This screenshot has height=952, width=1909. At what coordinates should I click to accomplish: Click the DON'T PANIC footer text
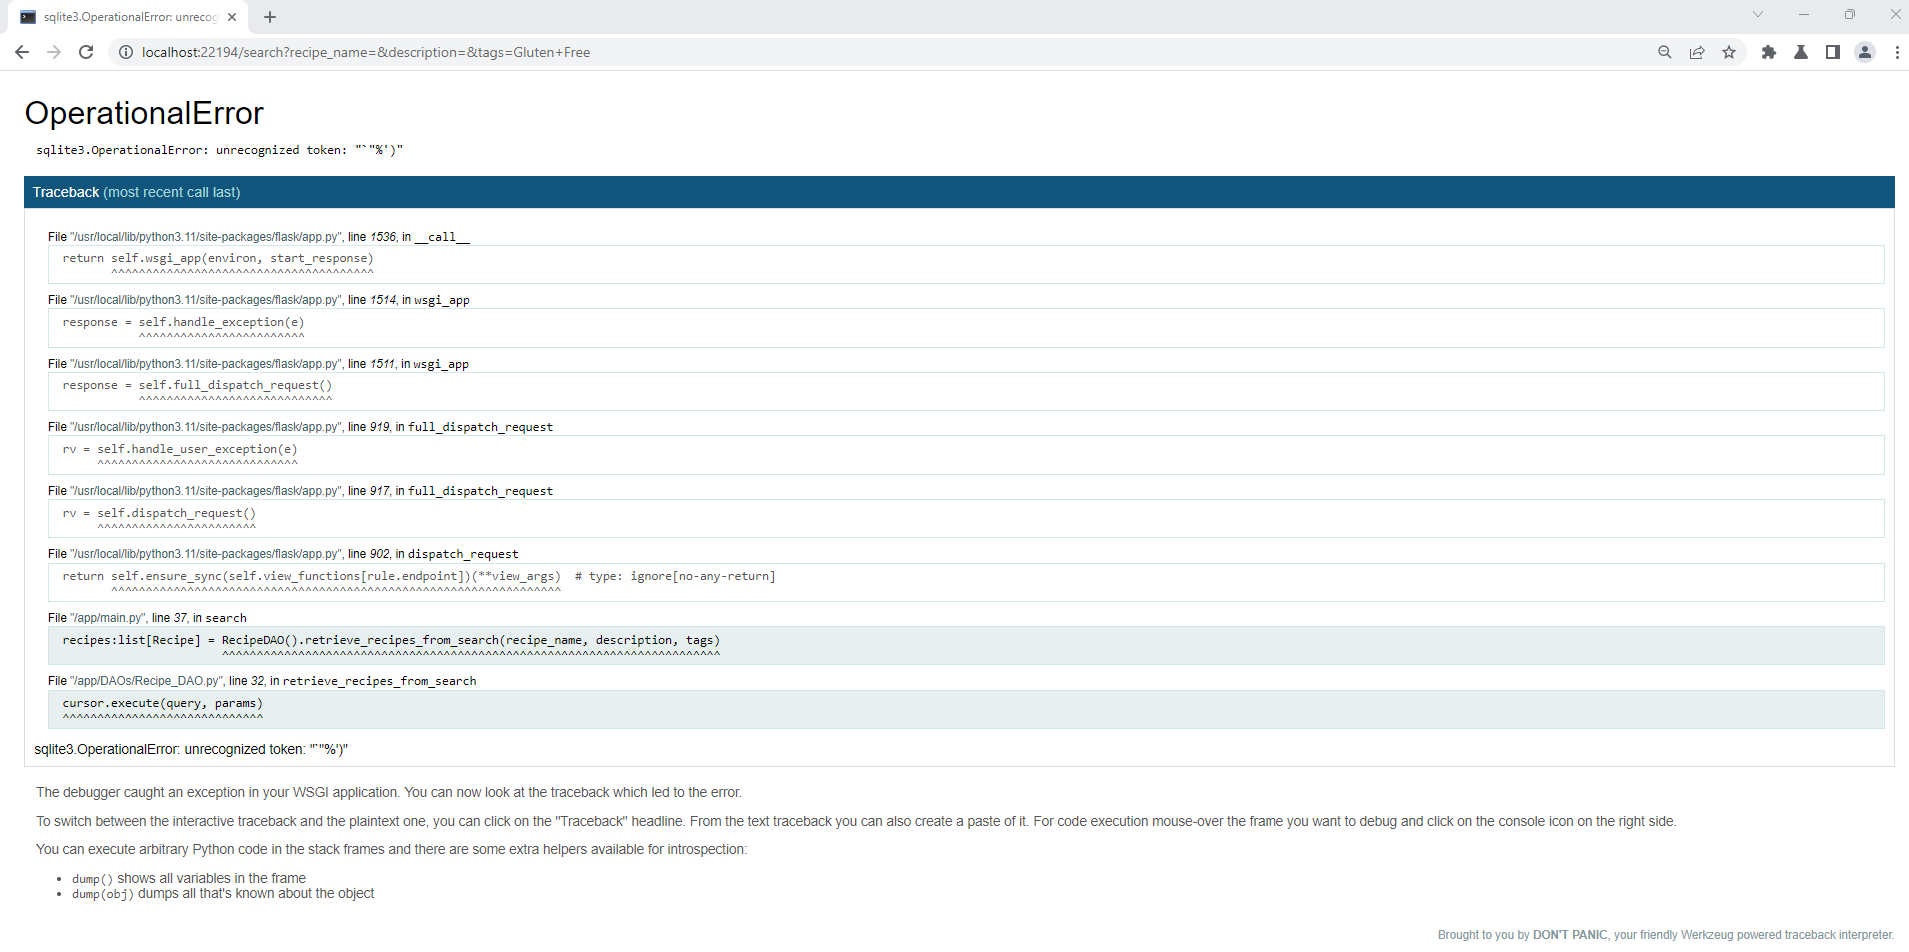(x=1570, y=935)
